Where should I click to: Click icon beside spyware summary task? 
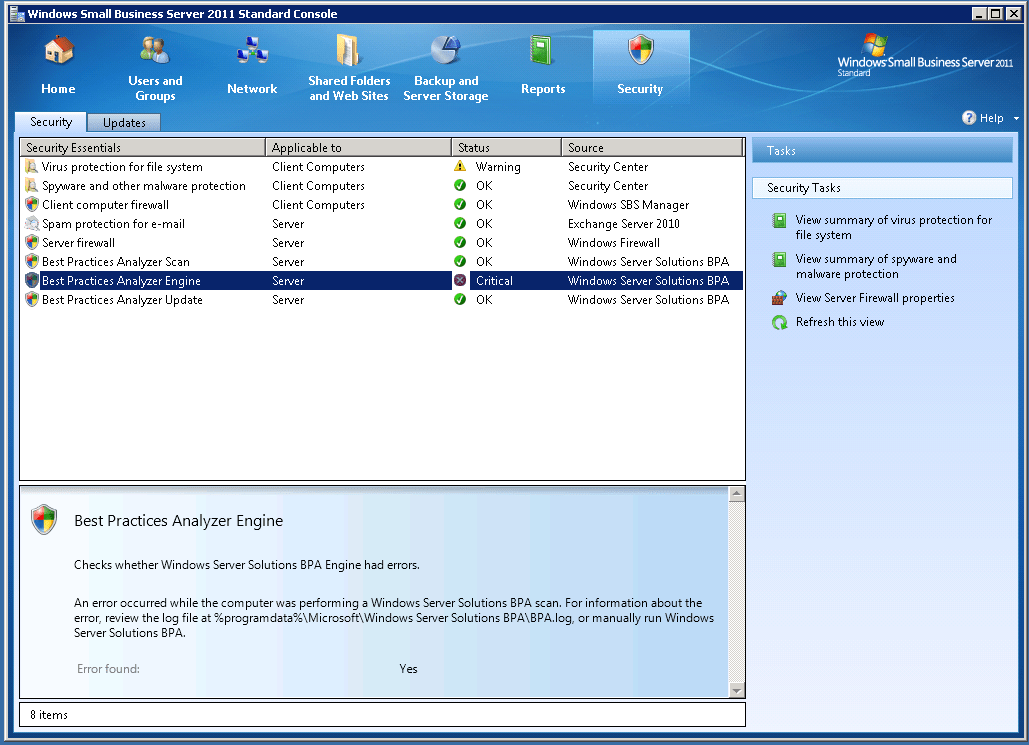pyautogui.click(x=779, y=259)
